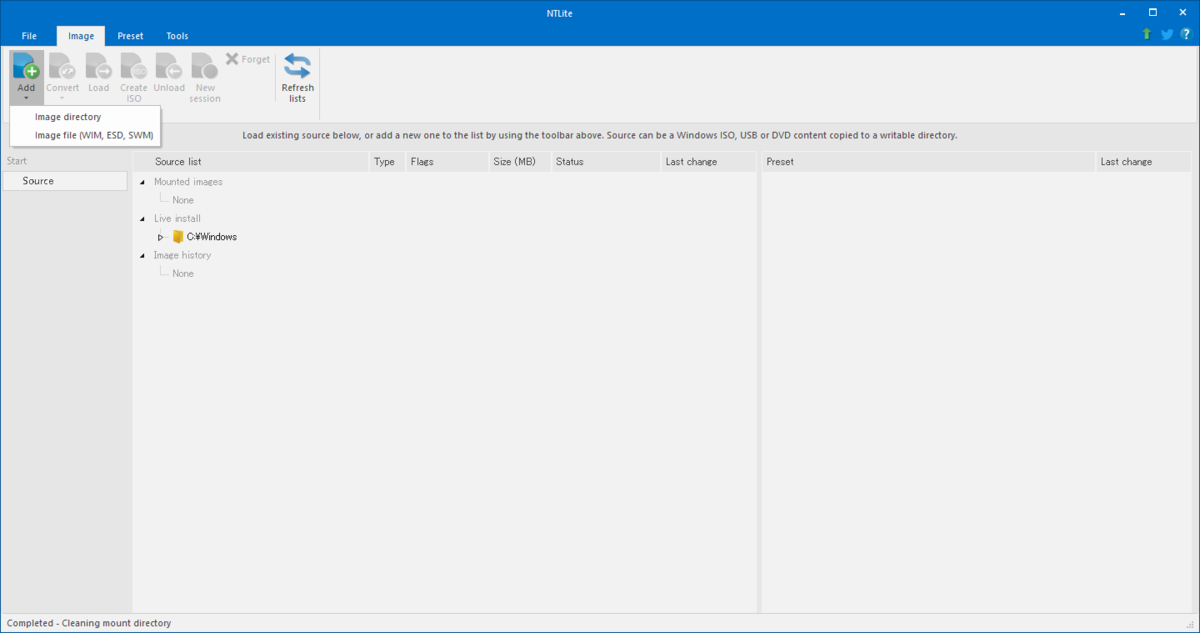Viewport: 1200px width, 633px height.
Task: Click the Live install label
Action: pyautogui.click(x=177, y=218)
